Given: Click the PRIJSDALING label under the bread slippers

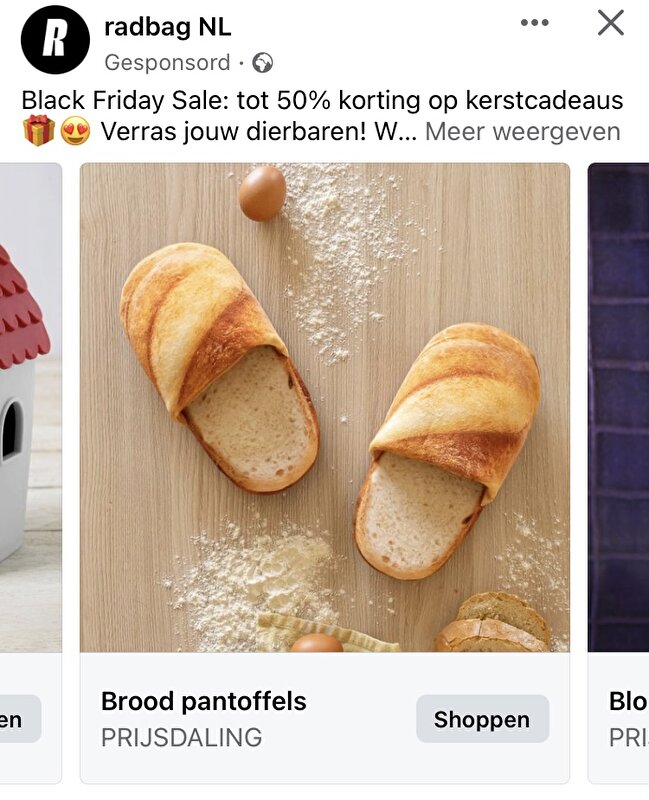Looking at the screenshot, I should (x=182, y=738).
